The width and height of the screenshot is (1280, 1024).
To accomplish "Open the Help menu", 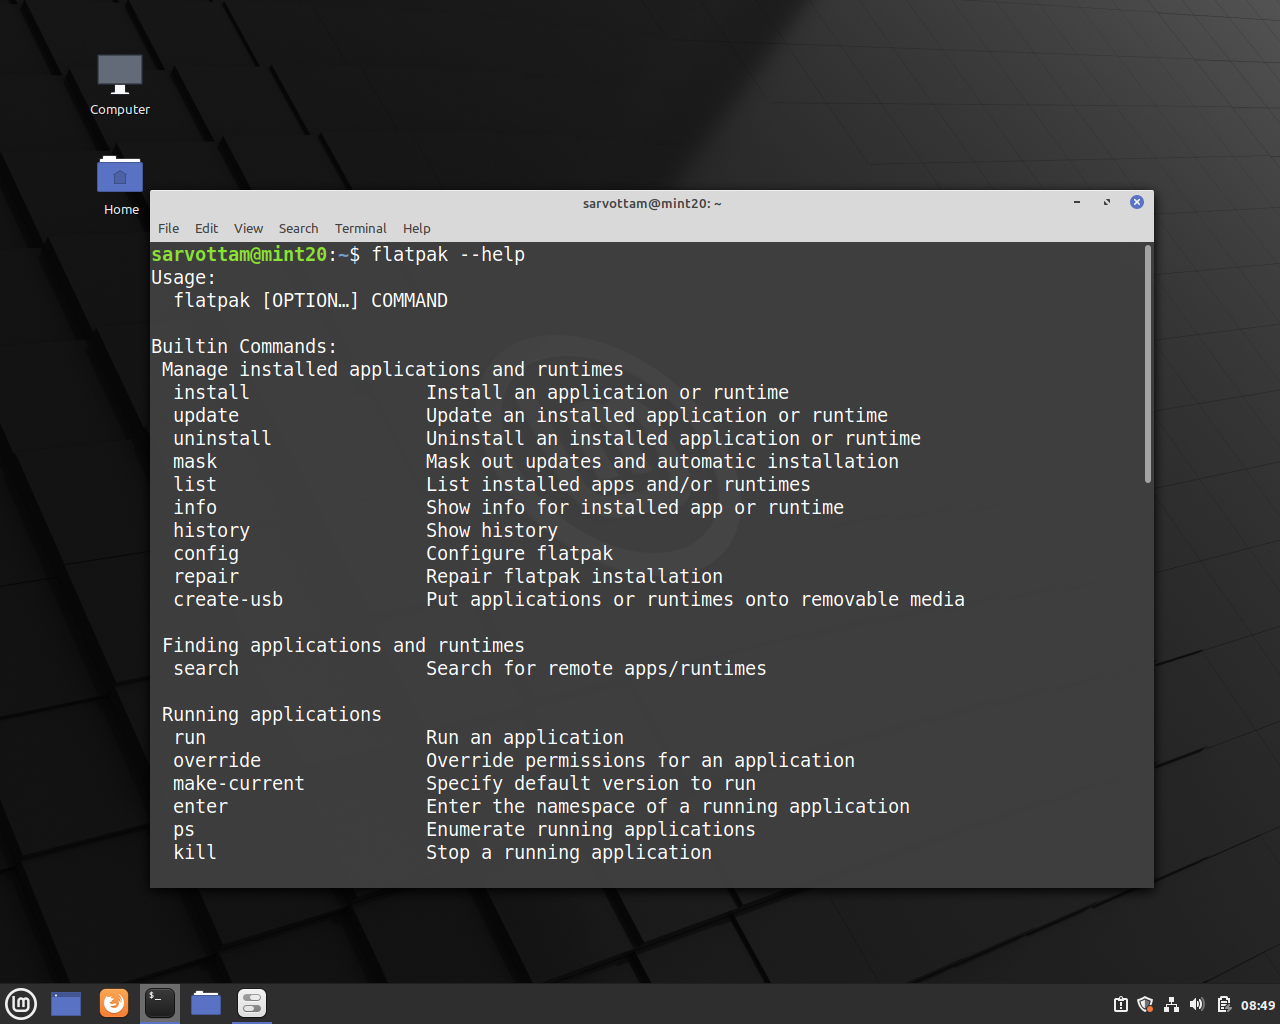I will pos(416,228).
